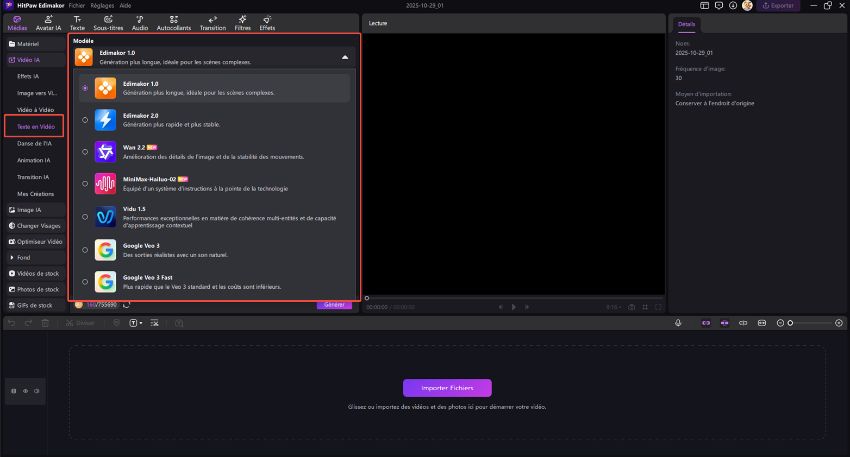Select the Google Veo 3 Fast radio button
850x457 pixels.
pos(85,282)
